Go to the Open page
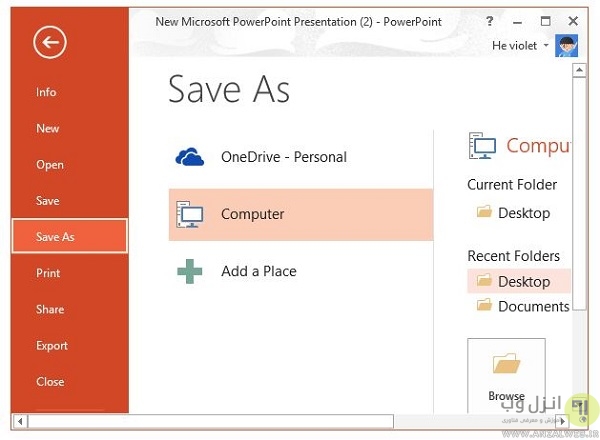 [50, 165]
